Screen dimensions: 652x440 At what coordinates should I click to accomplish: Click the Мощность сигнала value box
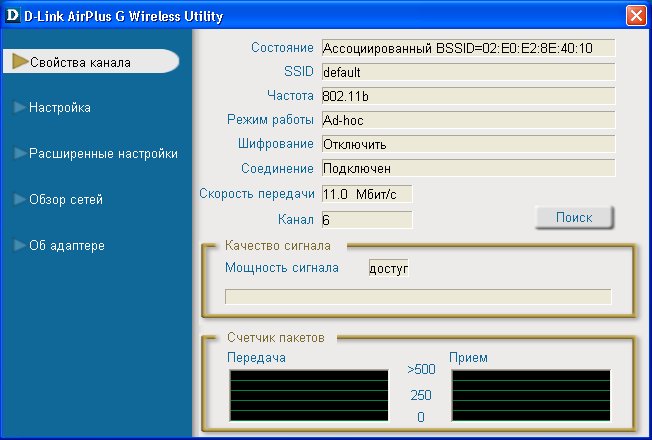pos(389,268)
